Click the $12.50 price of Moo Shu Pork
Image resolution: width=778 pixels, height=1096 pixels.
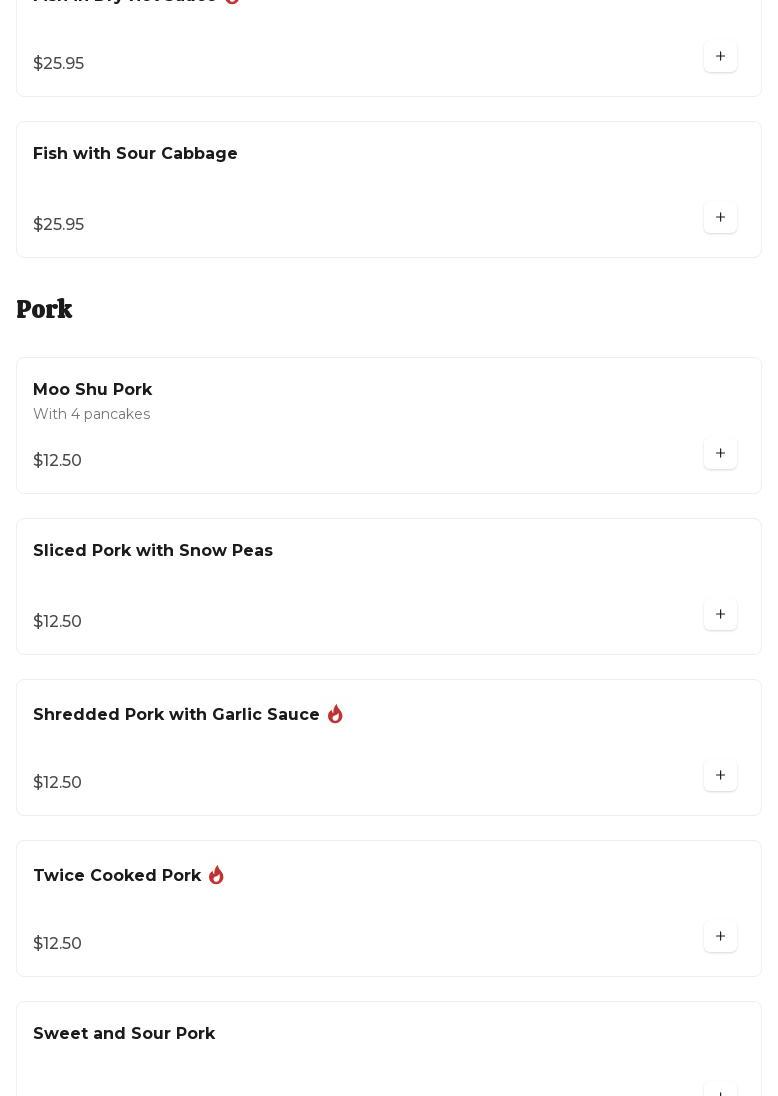click(x=57, y=461)
